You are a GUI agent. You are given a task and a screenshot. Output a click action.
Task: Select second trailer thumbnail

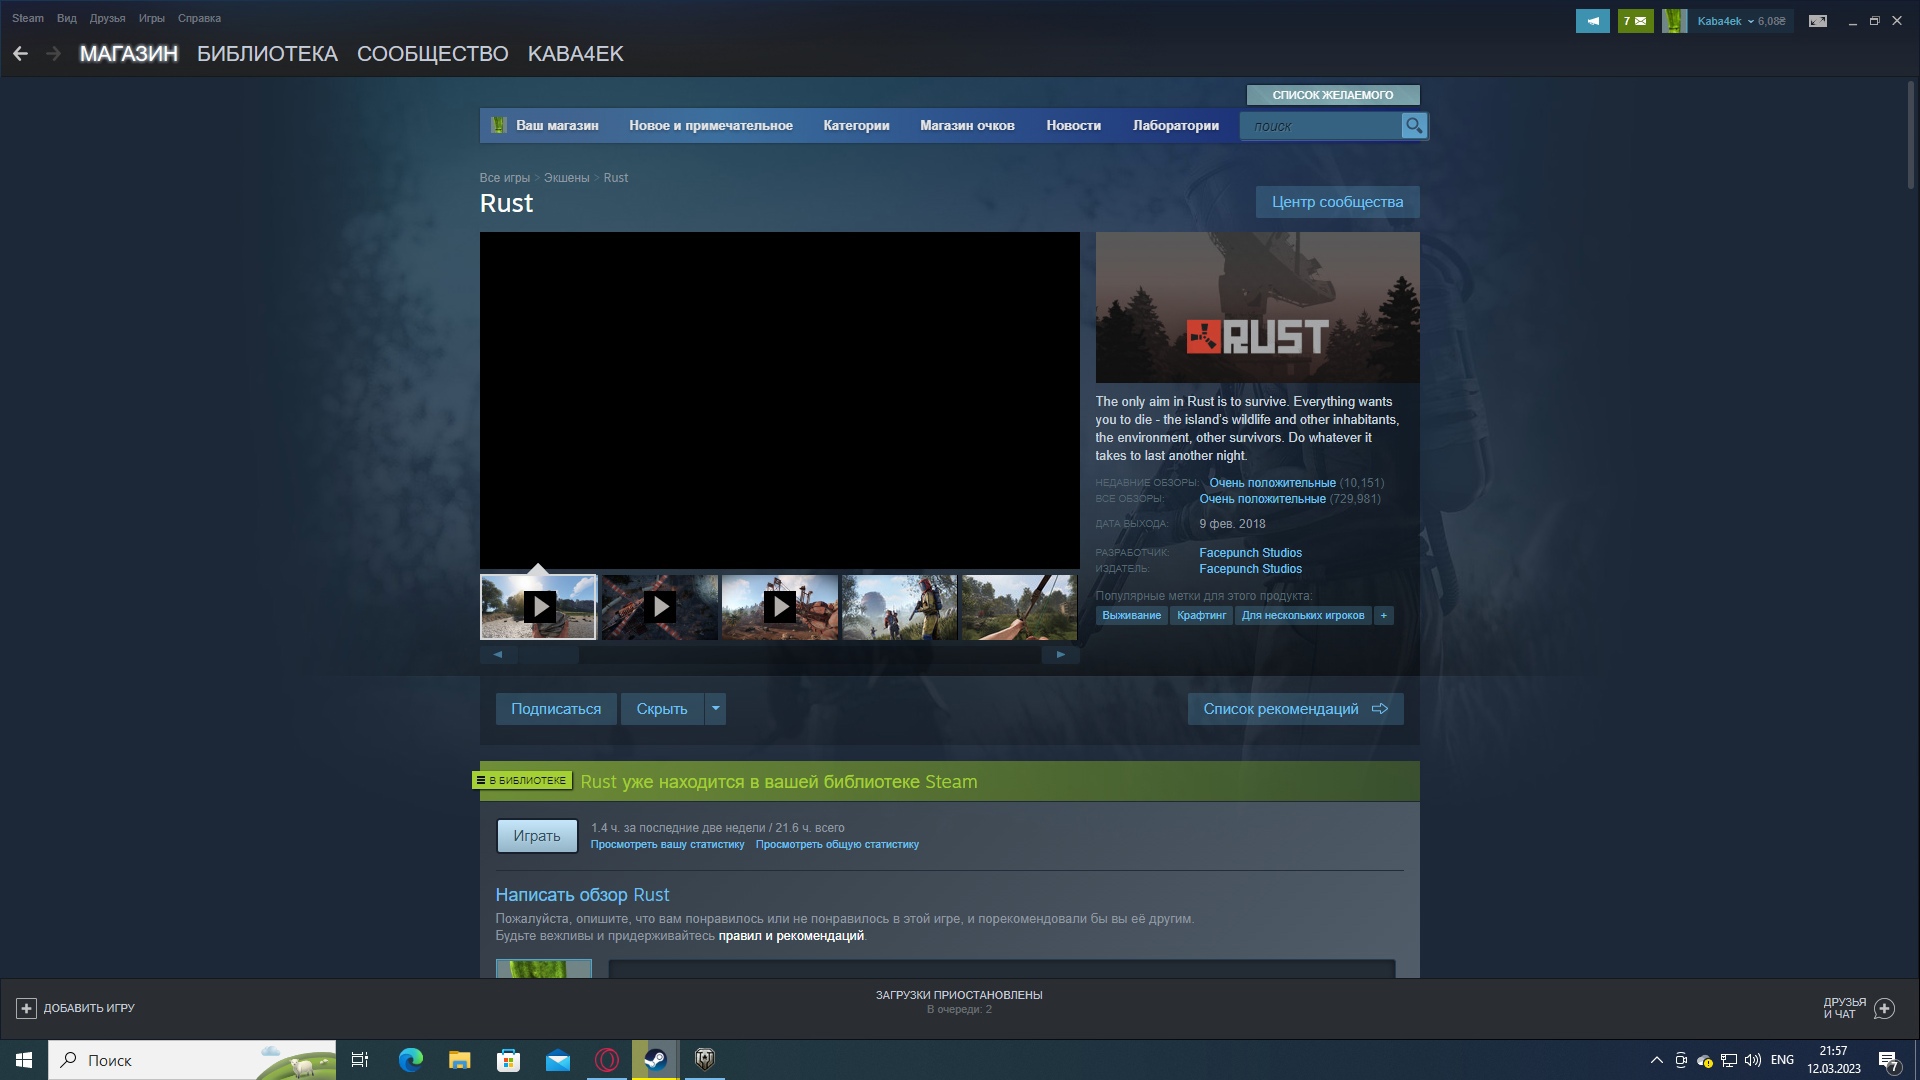point(659,607)
